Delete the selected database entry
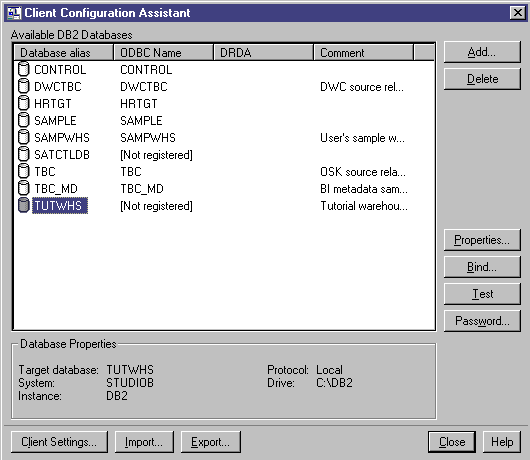530x460 pixels. [x=482, y=79]
